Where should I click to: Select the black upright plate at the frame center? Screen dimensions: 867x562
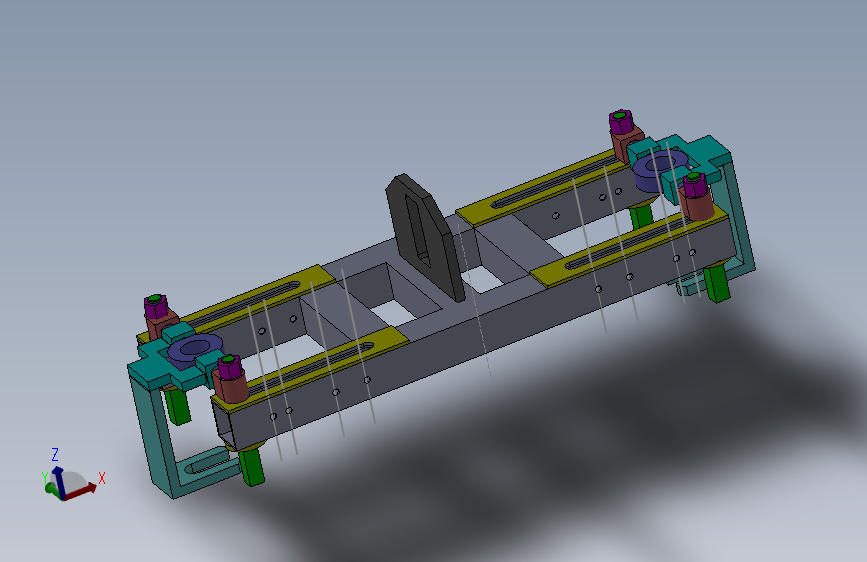[x=425, y=236]
